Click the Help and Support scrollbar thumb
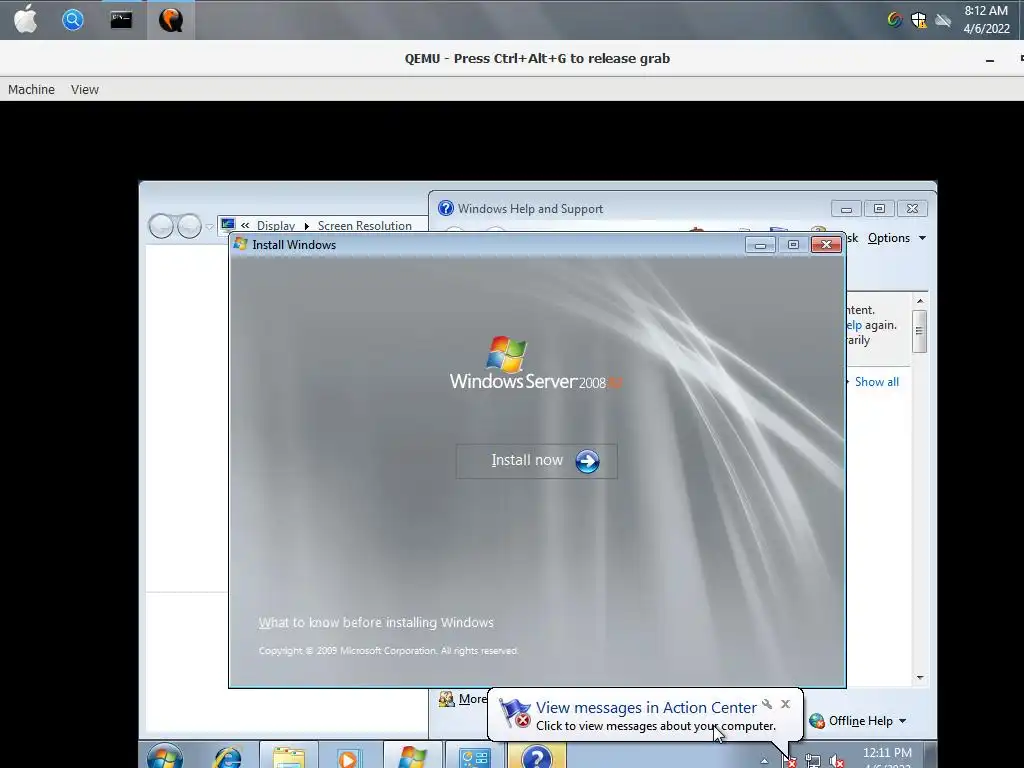1024x768 pixels. point(920,331)
